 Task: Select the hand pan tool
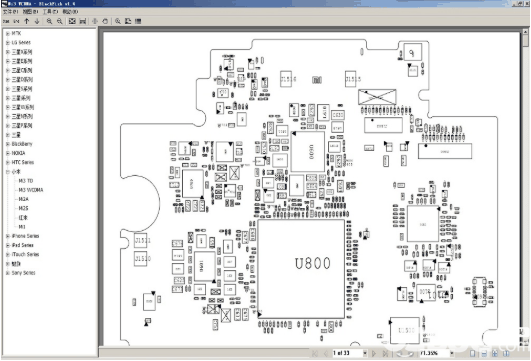pos(105,21)
